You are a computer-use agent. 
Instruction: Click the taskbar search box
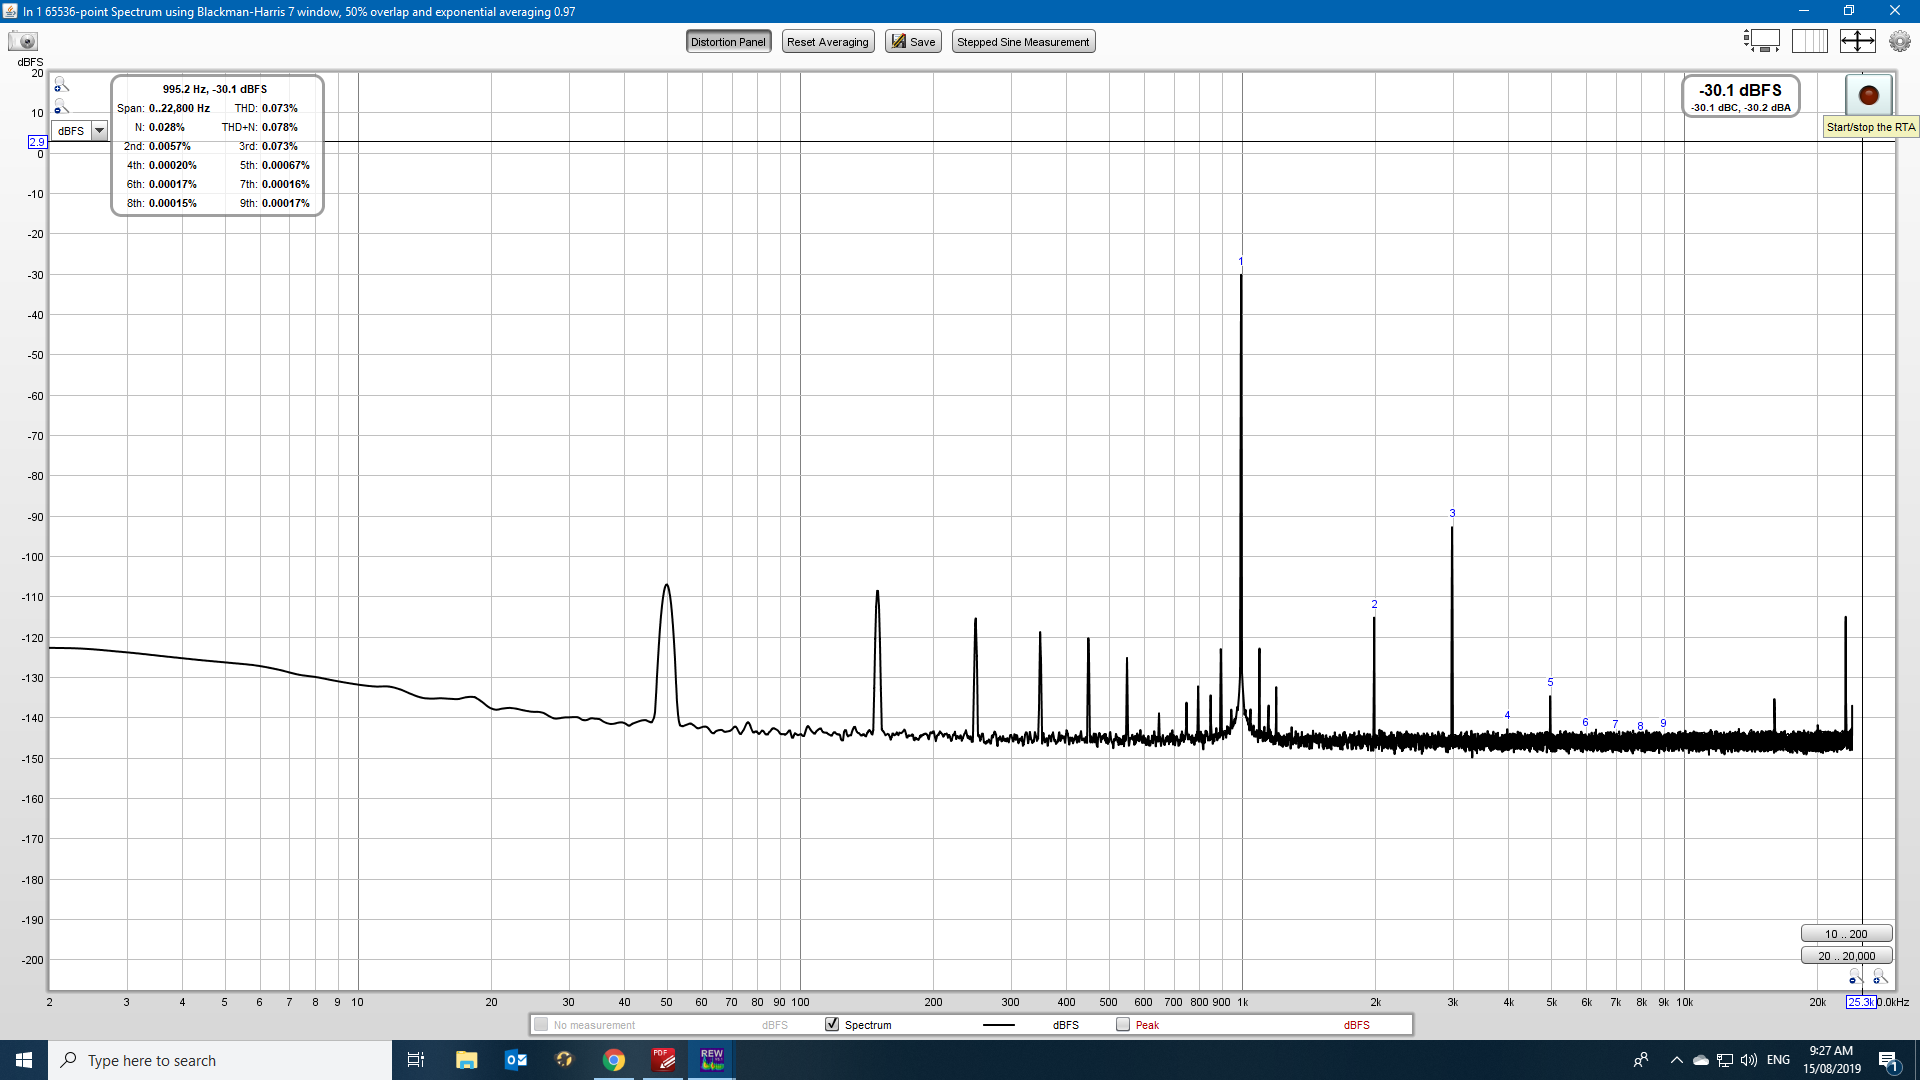(220, 1060)
